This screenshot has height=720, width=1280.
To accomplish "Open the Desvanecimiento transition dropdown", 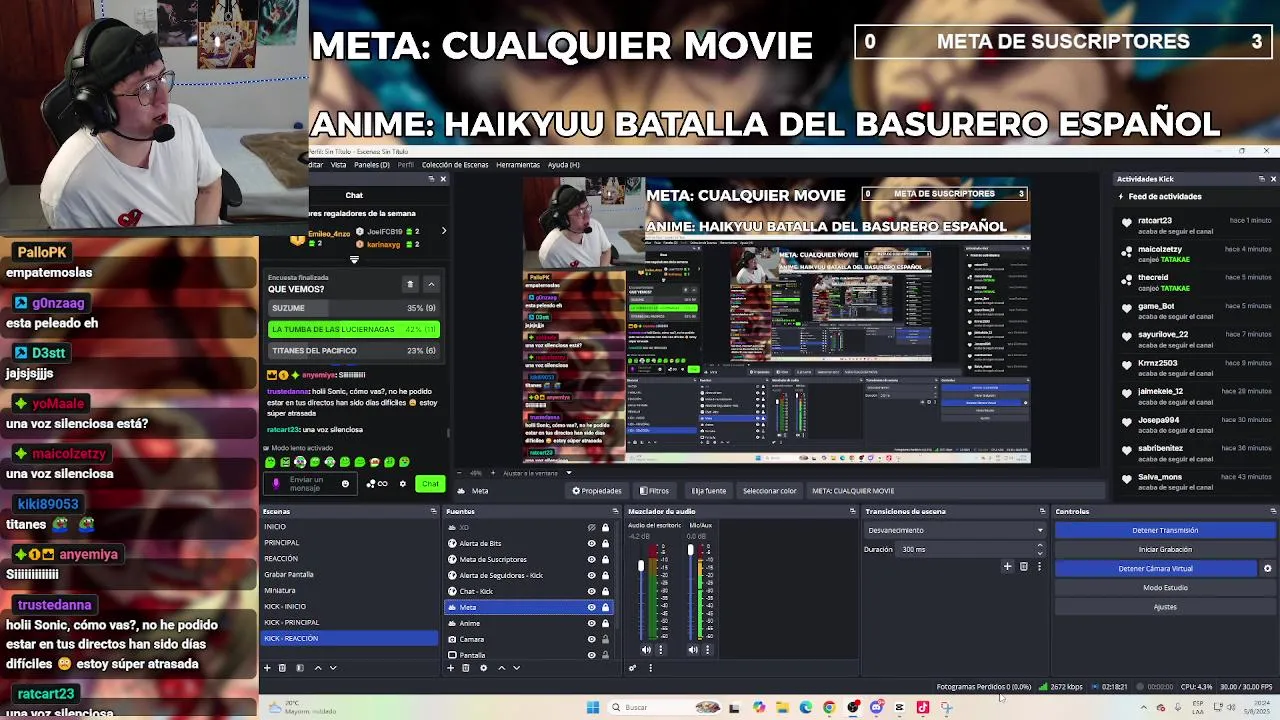I will 955,530.
